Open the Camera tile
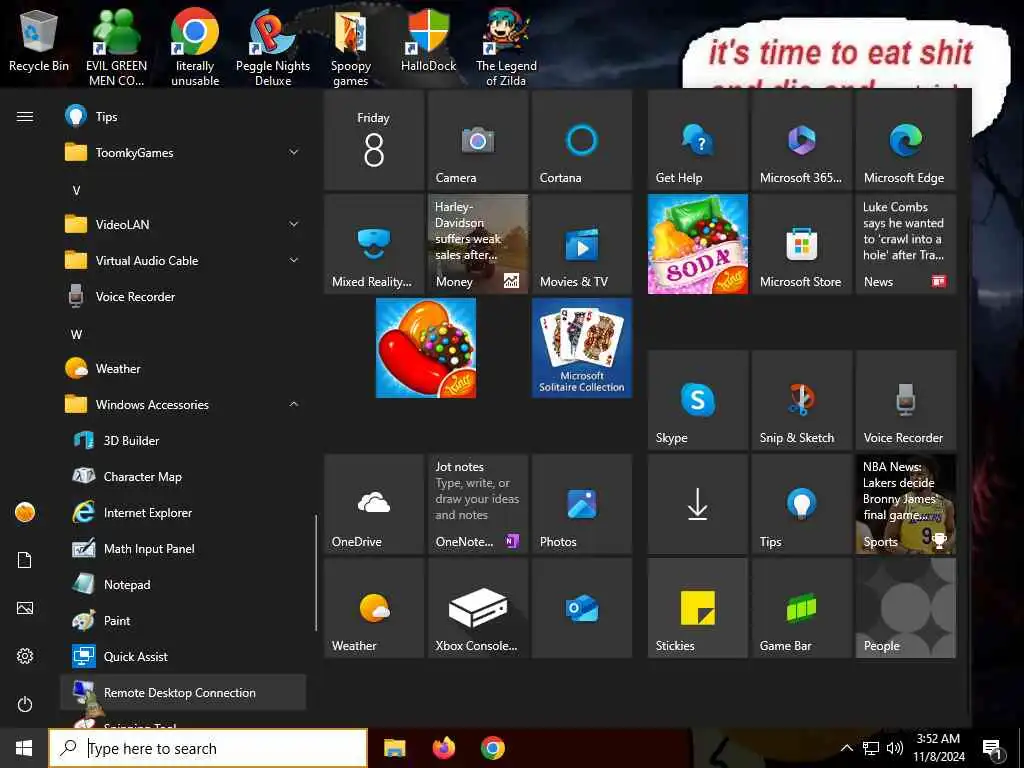 (x=477, y=140)
